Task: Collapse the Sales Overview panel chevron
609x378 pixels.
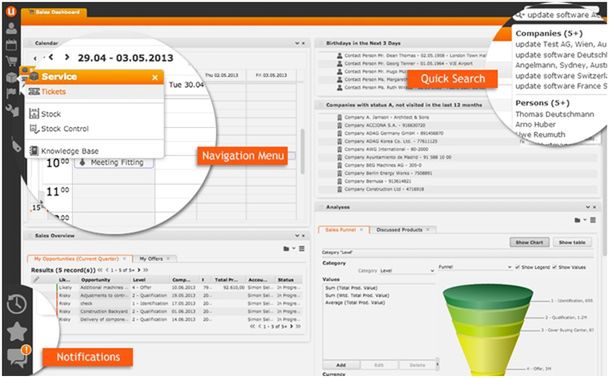Action: coord(297,235)
